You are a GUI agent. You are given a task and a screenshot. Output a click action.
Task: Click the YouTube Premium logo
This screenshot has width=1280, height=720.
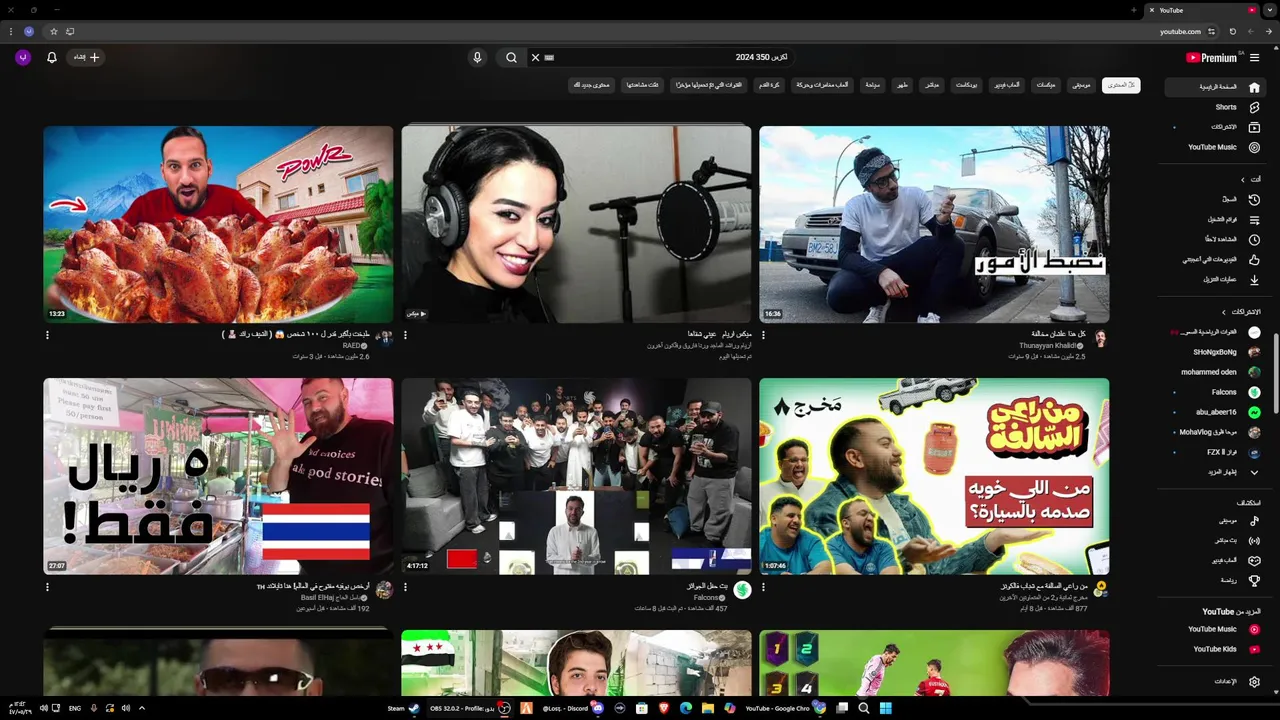1212,58
